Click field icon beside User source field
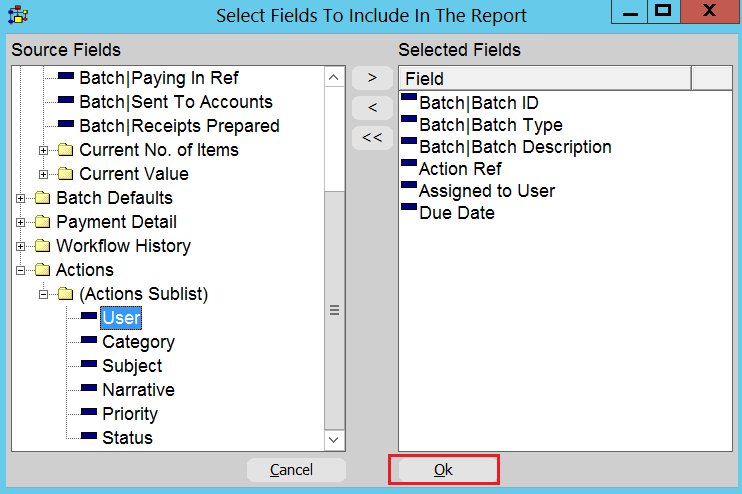This screenshot has height=494, width=742. [x=89, y=315]
